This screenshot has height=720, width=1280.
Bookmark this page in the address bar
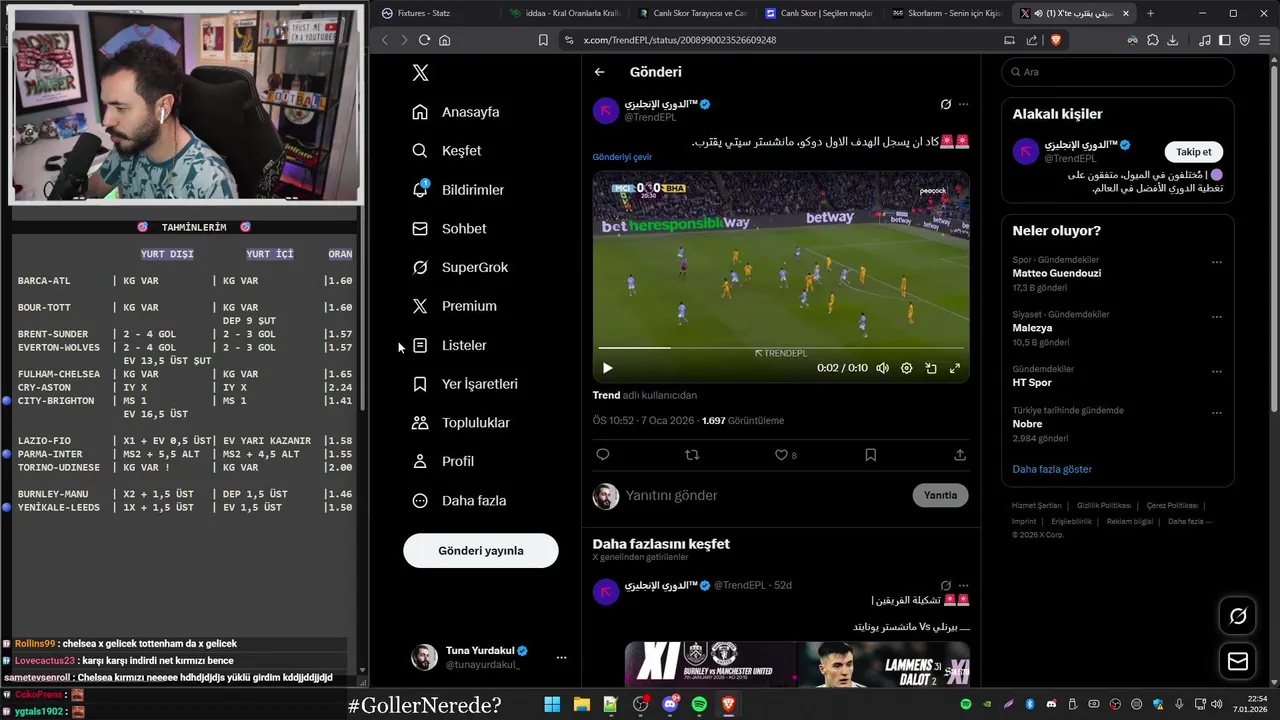(543, 40)
